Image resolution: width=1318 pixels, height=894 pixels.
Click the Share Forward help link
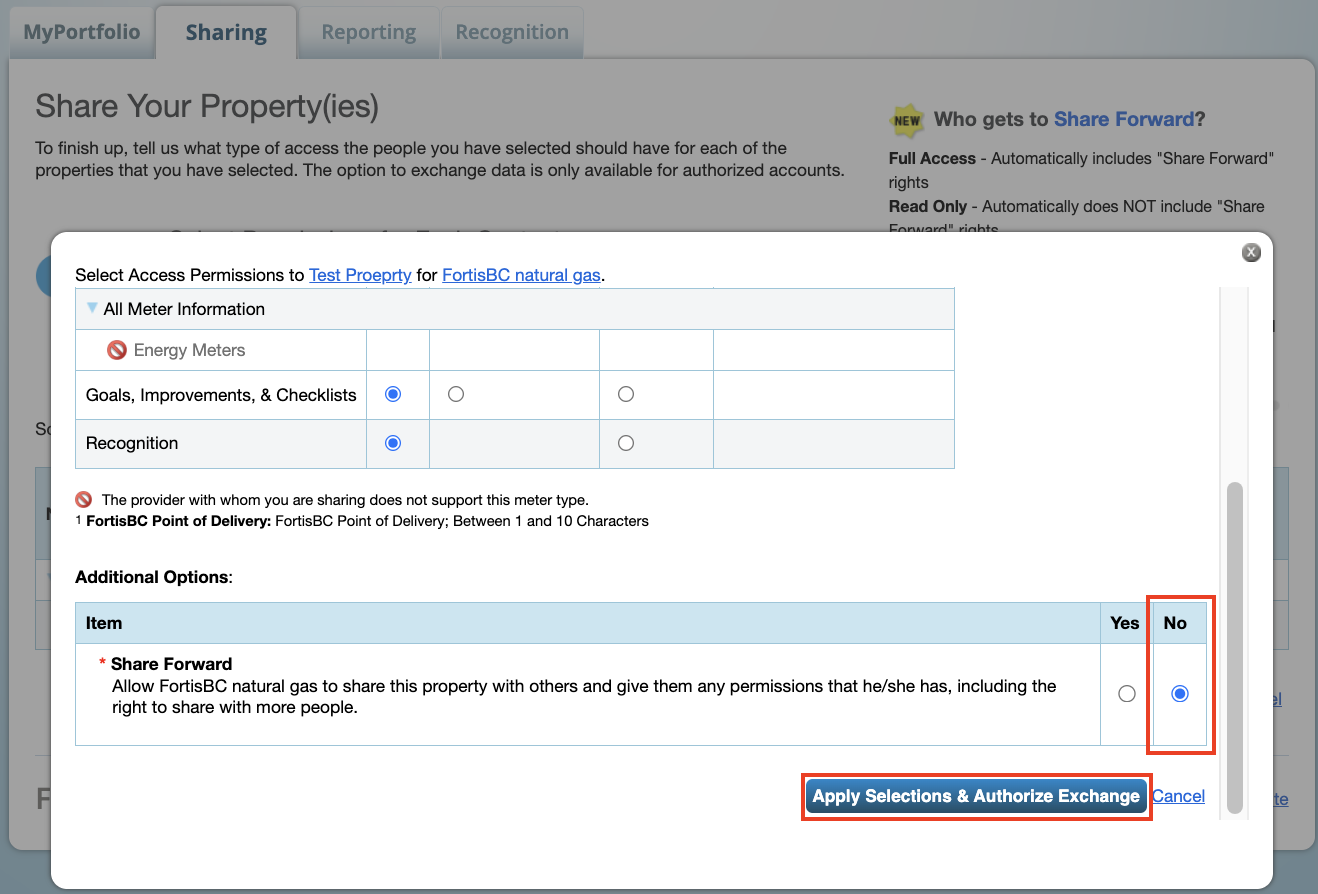point(1123,120)
